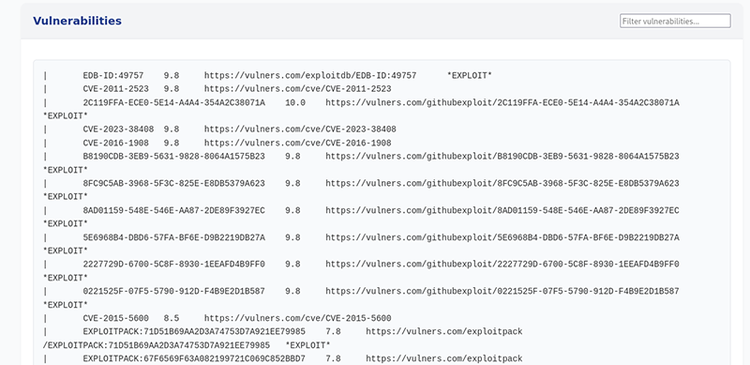
Task: Click the vulners.com/cve/CVE-2011-2523 URL
Action: 298,89
